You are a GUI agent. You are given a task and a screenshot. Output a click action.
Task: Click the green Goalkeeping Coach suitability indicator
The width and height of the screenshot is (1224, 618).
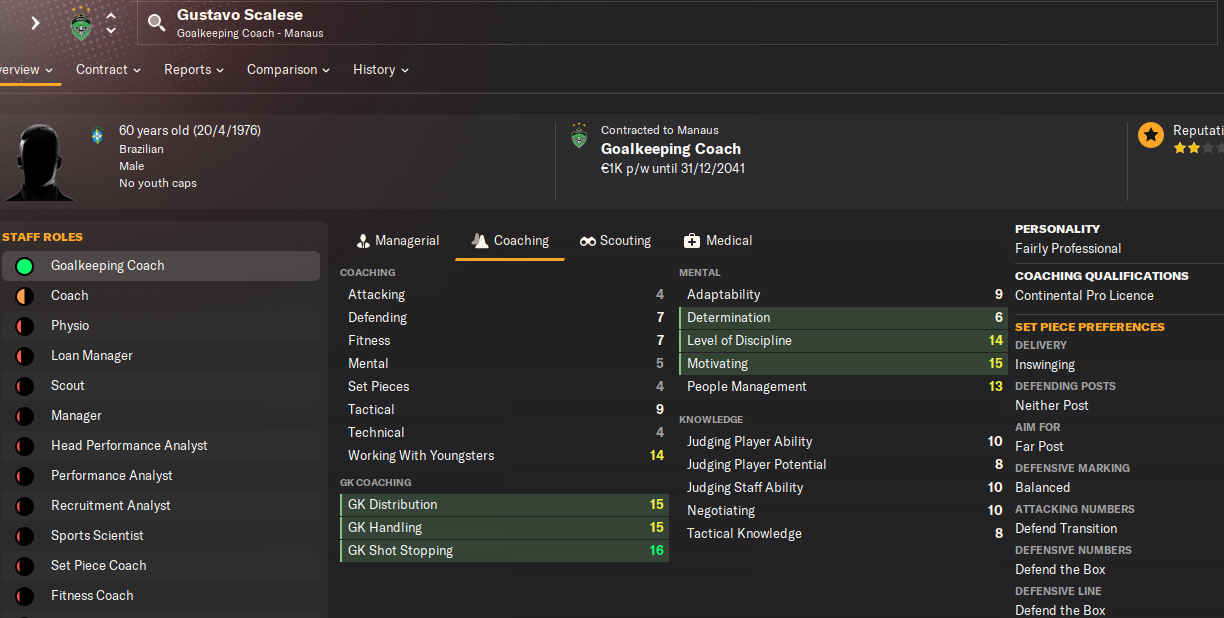pos(25,266)
